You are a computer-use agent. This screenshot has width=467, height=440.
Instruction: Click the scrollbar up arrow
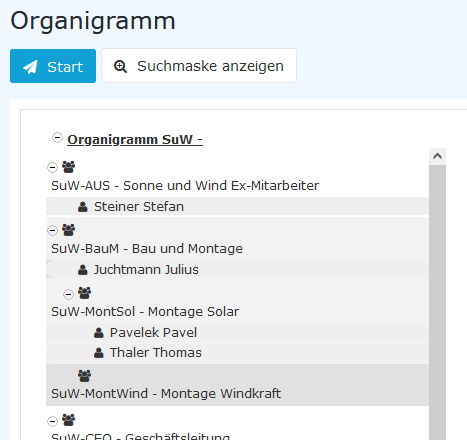437,156
